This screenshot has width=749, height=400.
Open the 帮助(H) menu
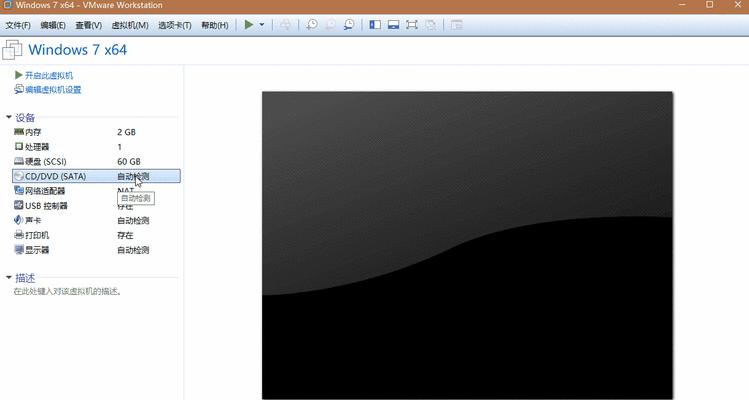(x=214, y=25)
